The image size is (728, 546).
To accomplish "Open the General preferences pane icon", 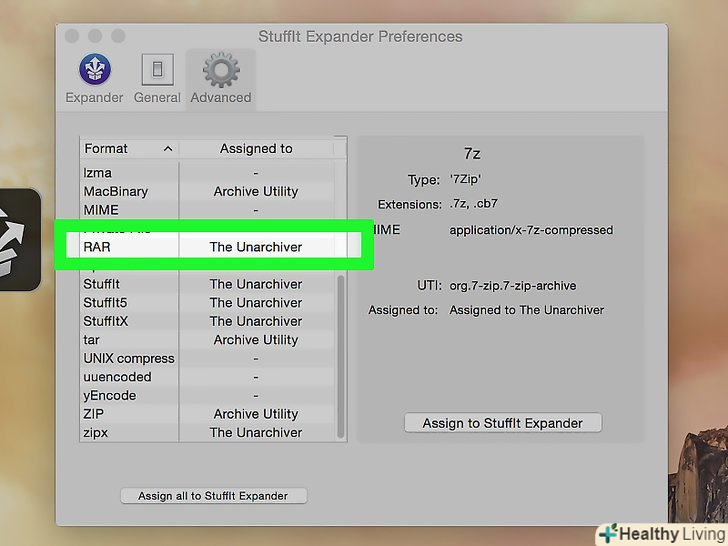I will [x=157, y=70].
